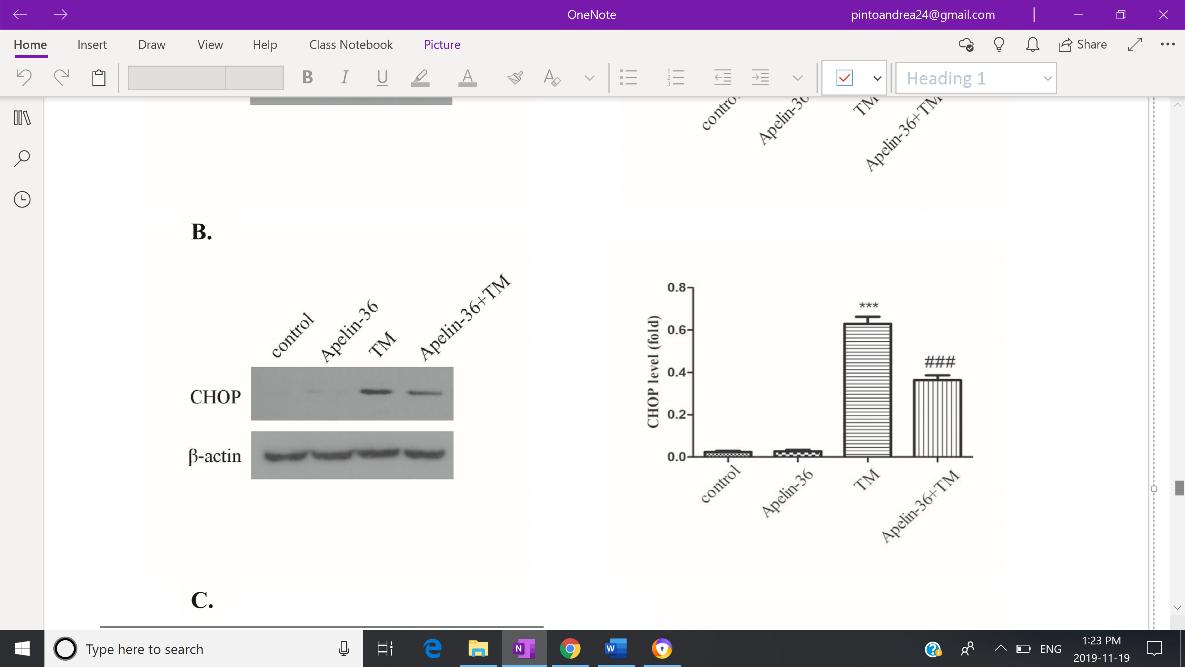Show recent notes
The image size is (1185, 667).
22,199
